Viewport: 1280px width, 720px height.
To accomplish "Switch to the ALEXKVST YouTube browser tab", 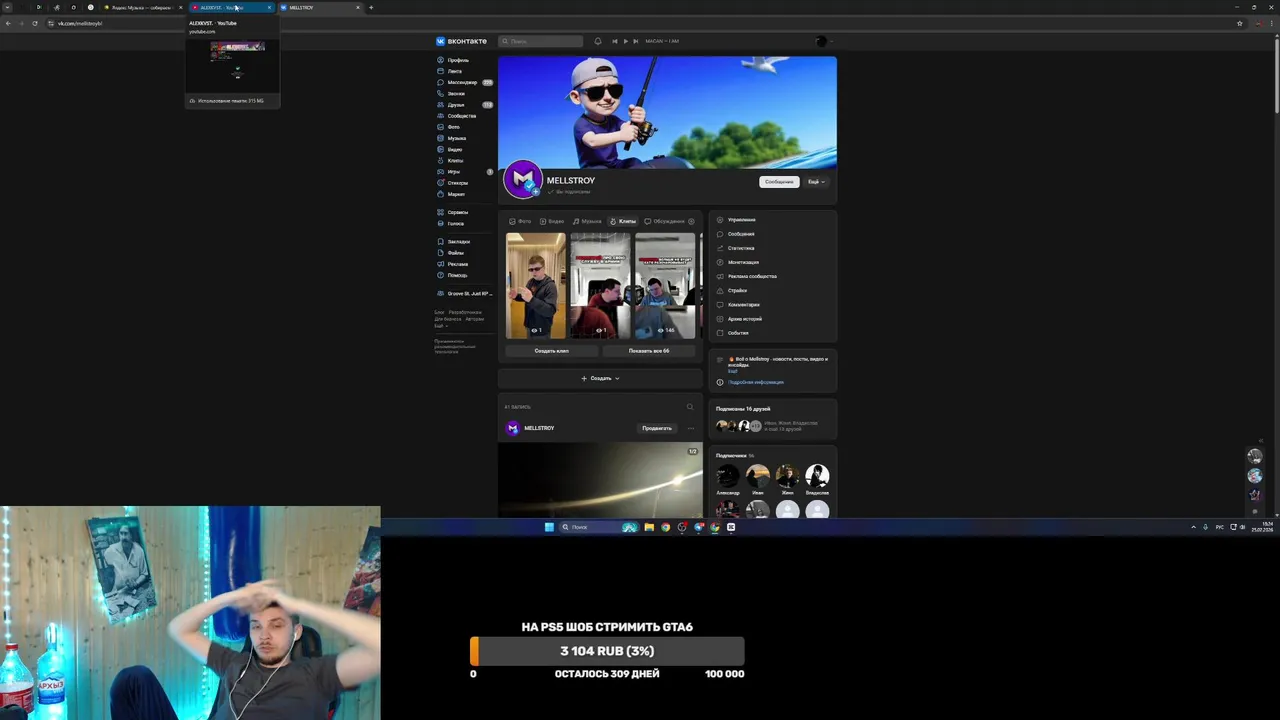I will coord(230,7).
